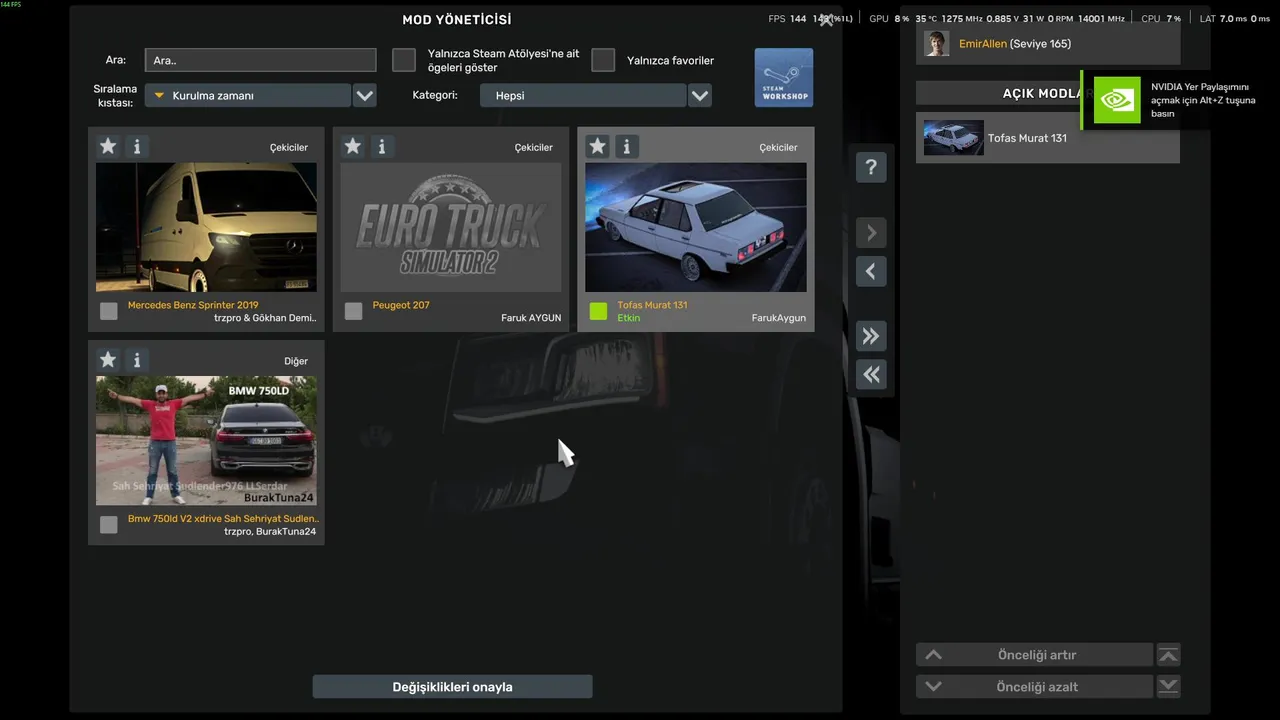Select the Mercedes Sprinter van thumbnail

[206, 227]
